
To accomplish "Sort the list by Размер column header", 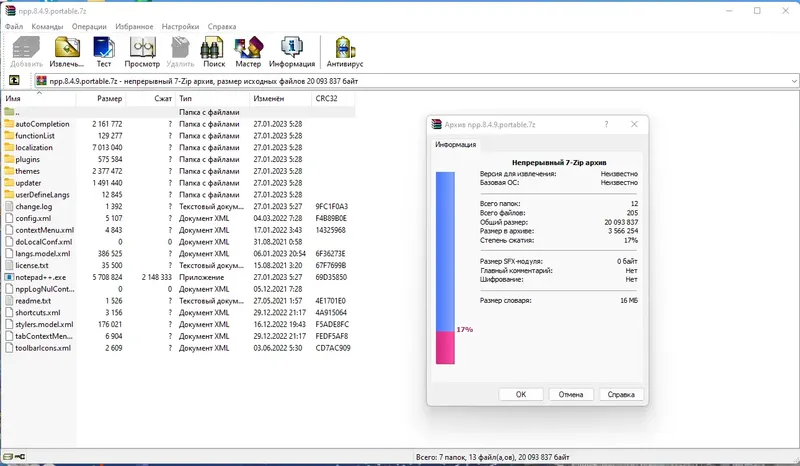I will tap(101, 99).
